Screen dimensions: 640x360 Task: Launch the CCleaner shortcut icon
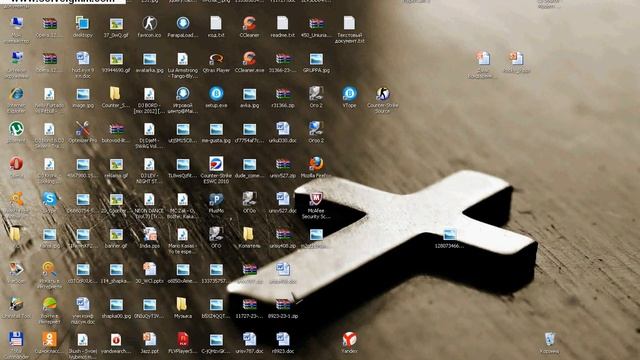[x=249, y=24]
